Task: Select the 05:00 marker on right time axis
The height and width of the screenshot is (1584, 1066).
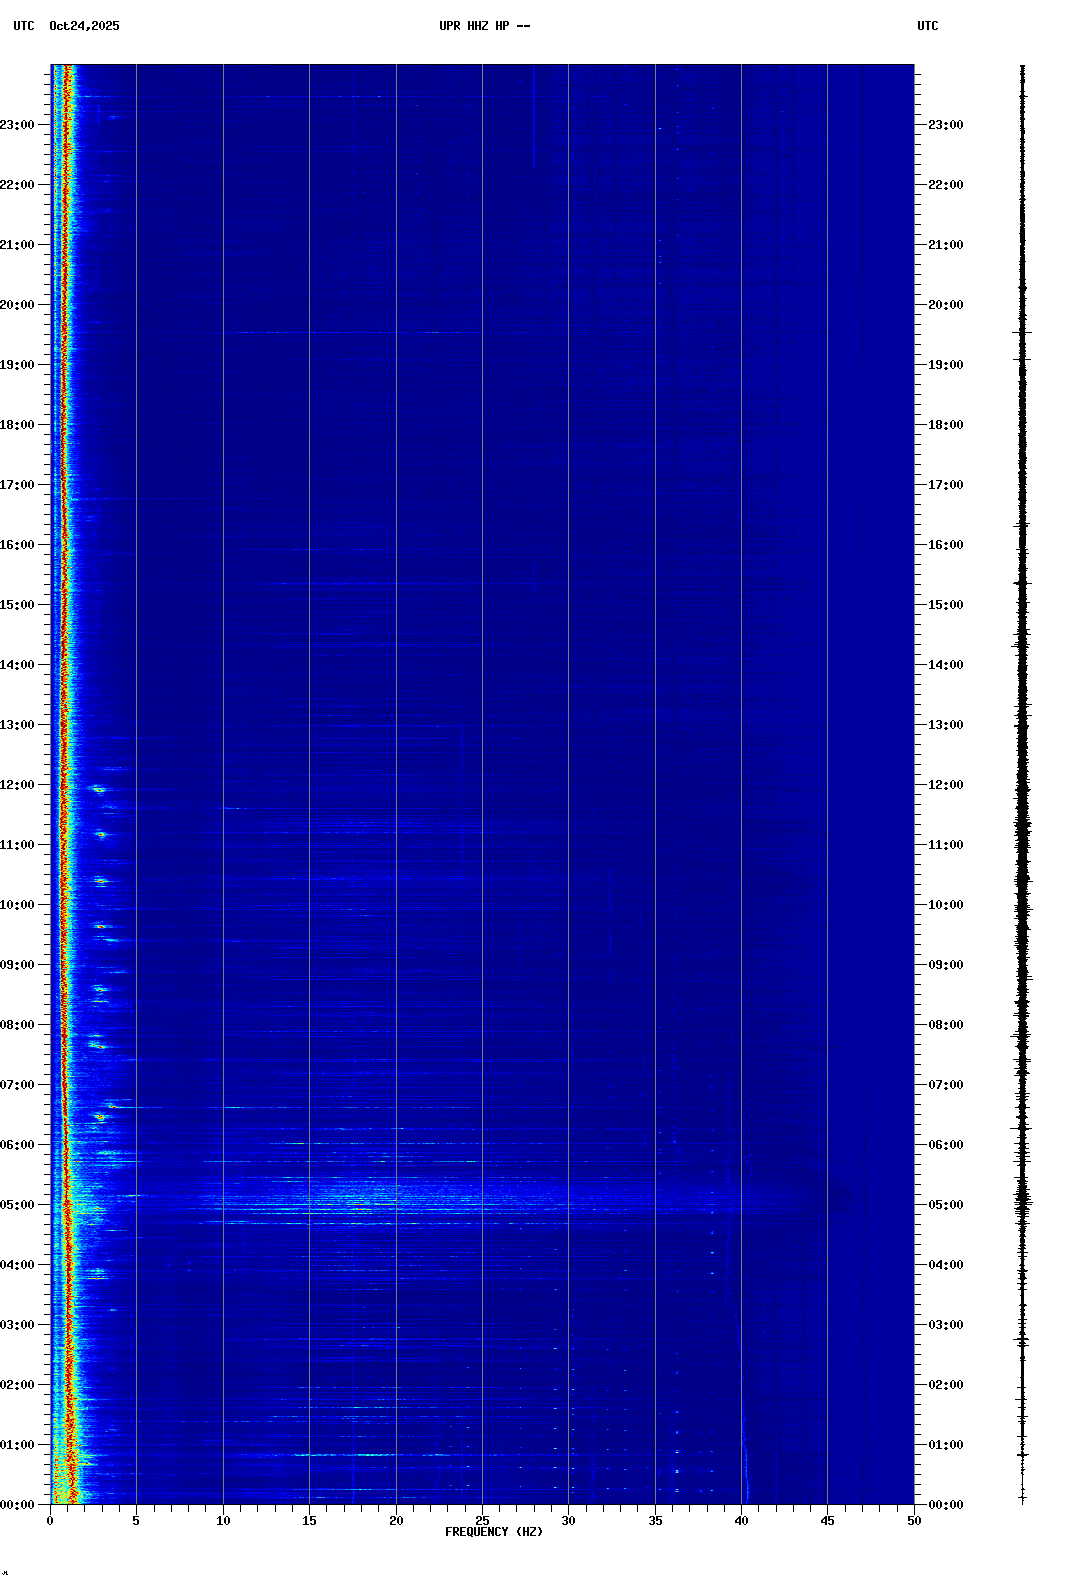Action: tap(945, 1205)
